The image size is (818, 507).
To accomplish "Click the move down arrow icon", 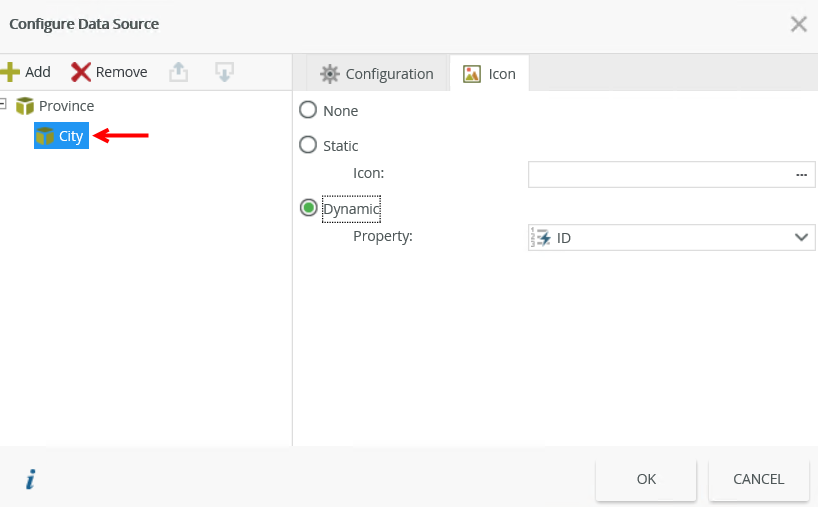I will (224, 72).
